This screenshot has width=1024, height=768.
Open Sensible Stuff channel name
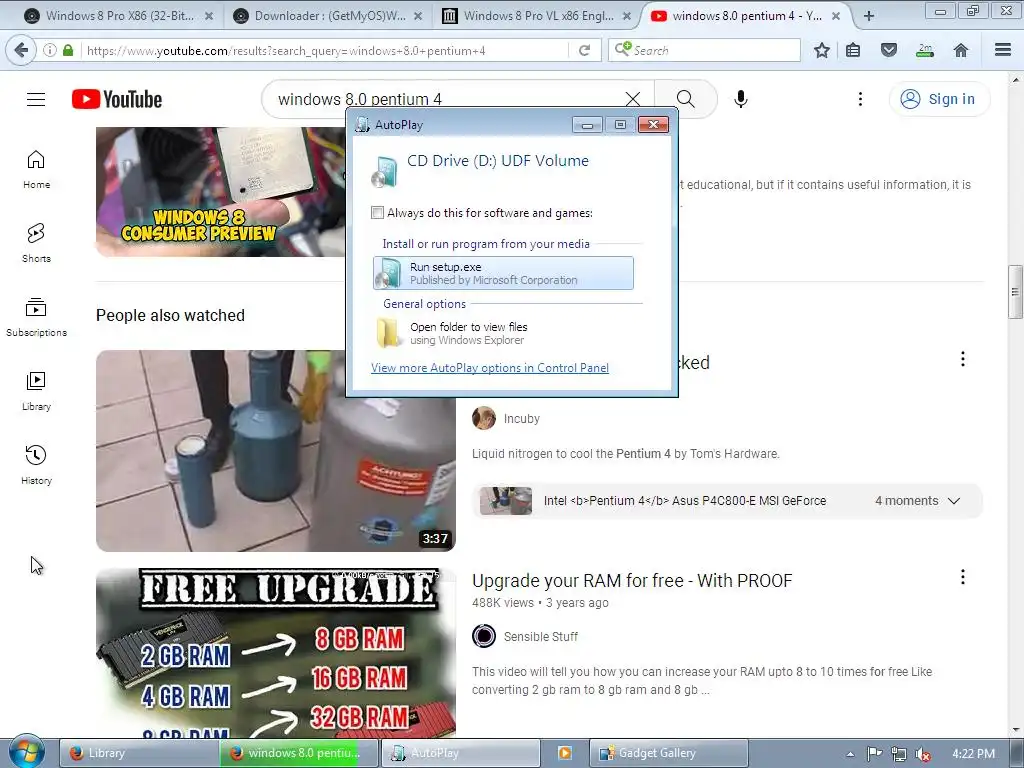point(541,637)
